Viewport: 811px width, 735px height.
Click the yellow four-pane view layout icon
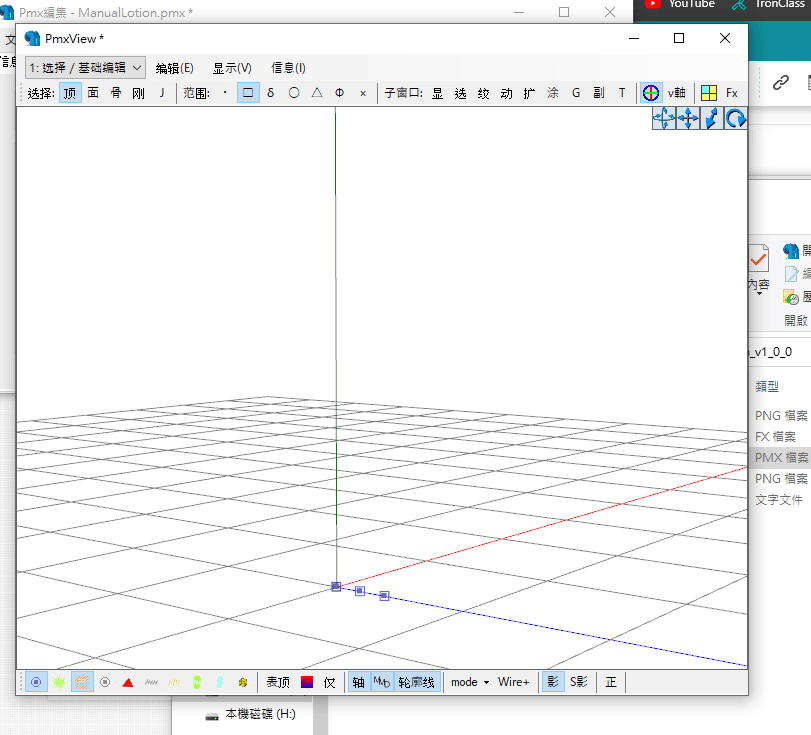[x=709, y=93]
